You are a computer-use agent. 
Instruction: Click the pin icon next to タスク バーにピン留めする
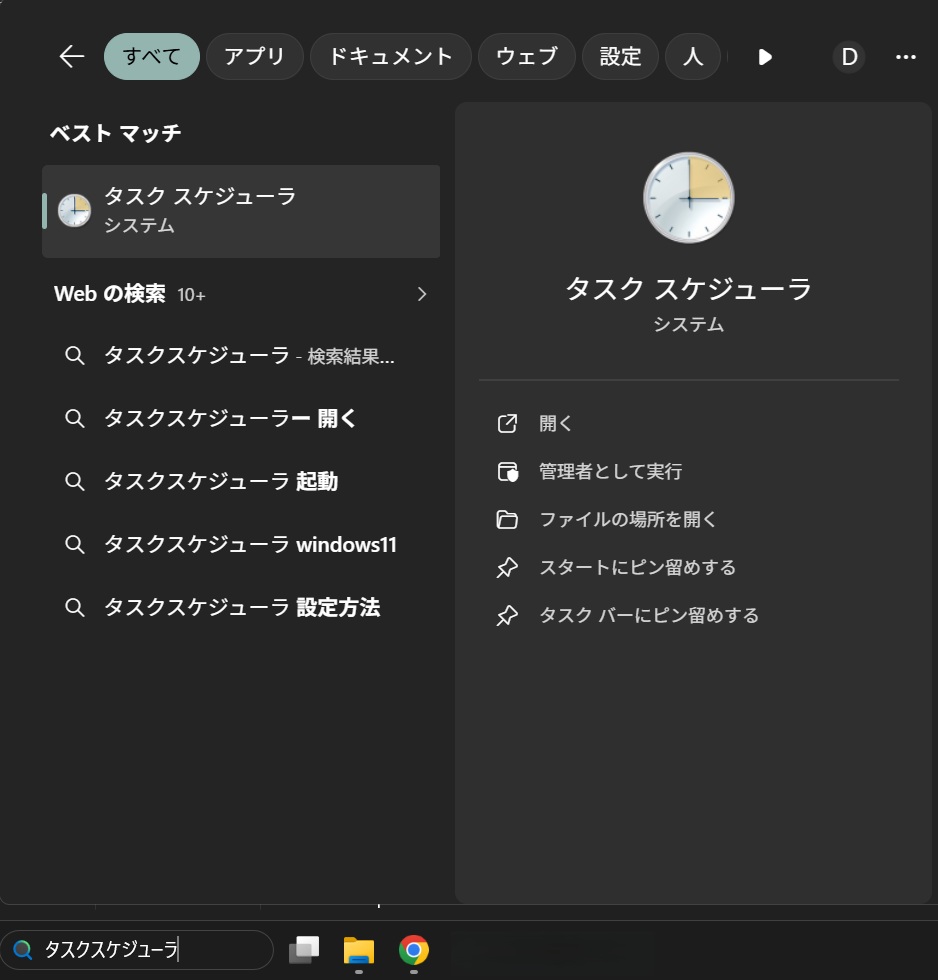tap(507, 616)
